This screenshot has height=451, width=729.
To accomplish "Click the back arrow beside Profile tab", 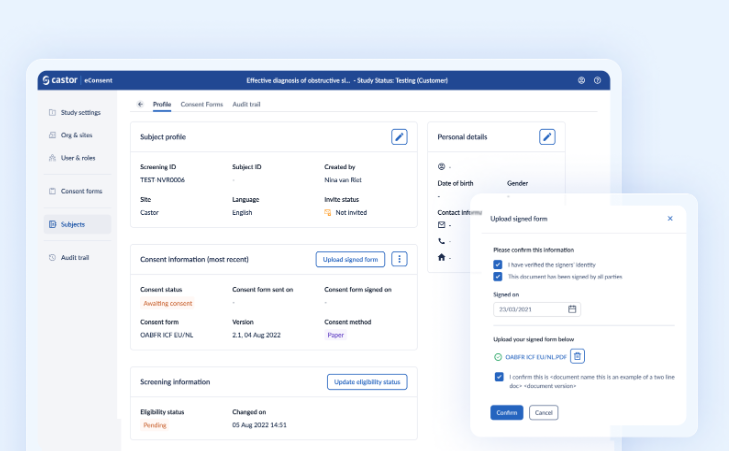I will [140, 104].
